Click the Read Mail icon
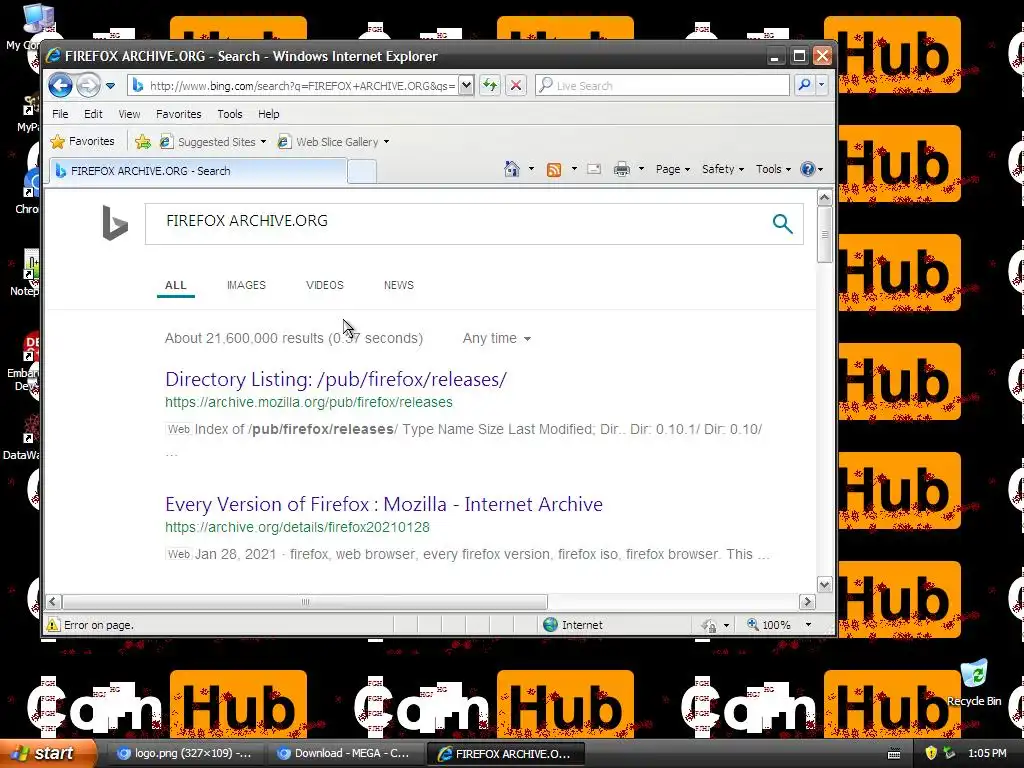 594,169
